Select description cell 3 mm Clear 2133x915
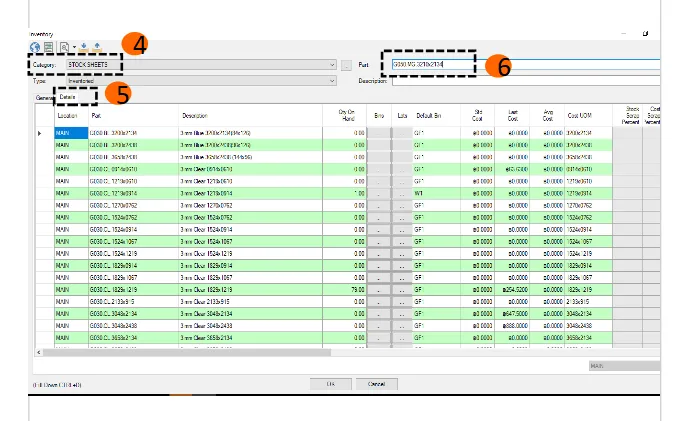 pyautogui.click(x=250, y=302)
